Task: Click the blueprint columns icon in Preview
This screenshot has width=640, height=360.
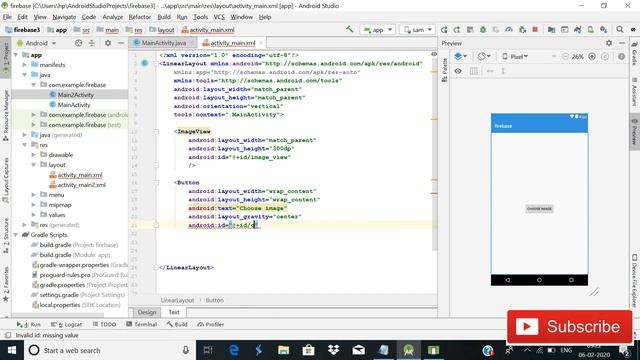Action: [473, 71]
